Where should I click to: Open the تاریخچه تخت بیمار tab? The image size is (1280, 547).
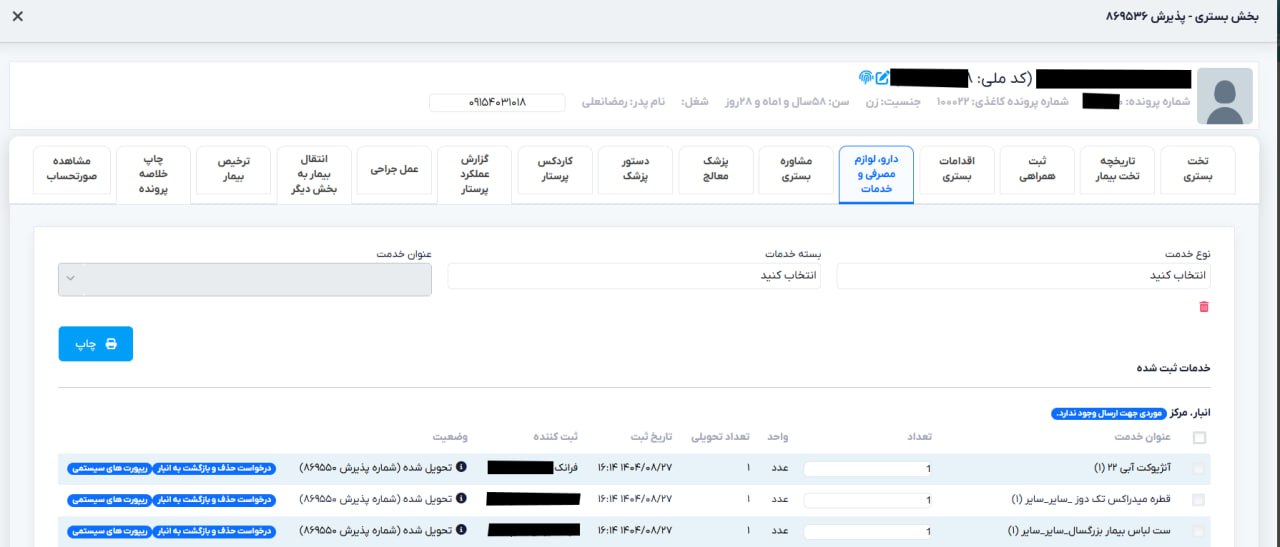1118,170
